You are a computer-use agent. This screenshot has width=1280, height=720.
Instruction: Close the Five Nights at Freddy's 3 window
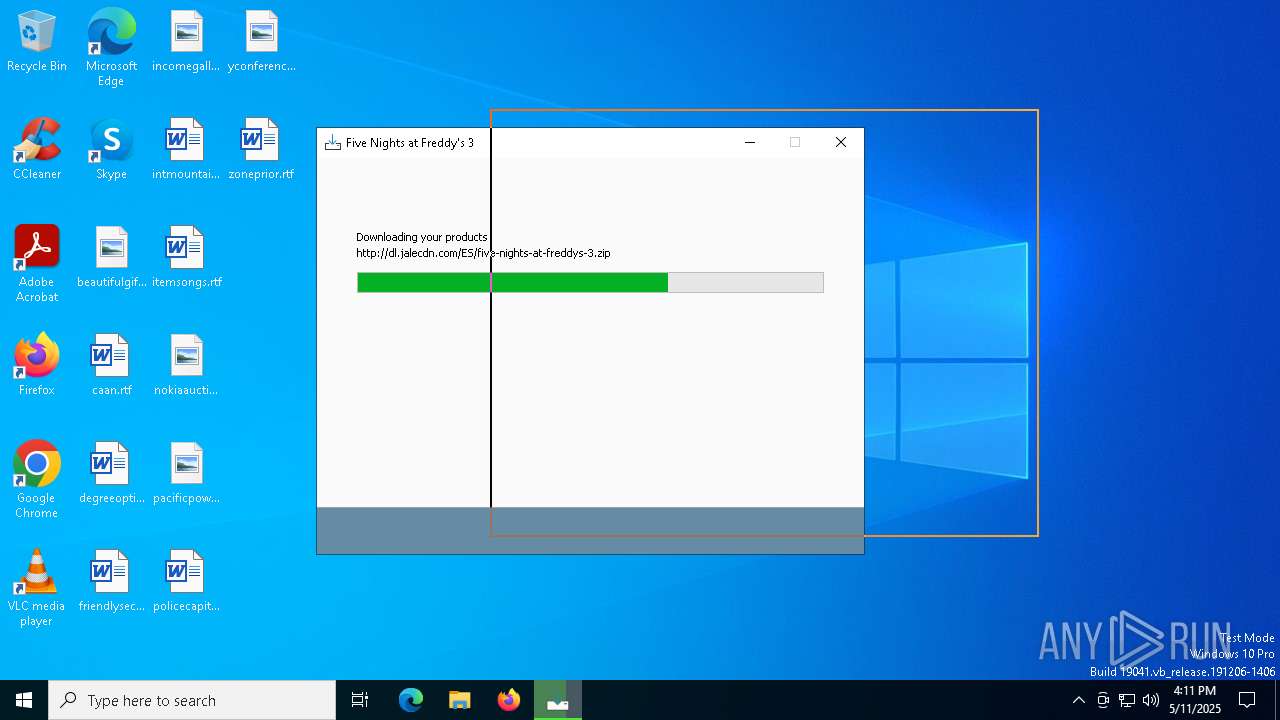(841, 143)
